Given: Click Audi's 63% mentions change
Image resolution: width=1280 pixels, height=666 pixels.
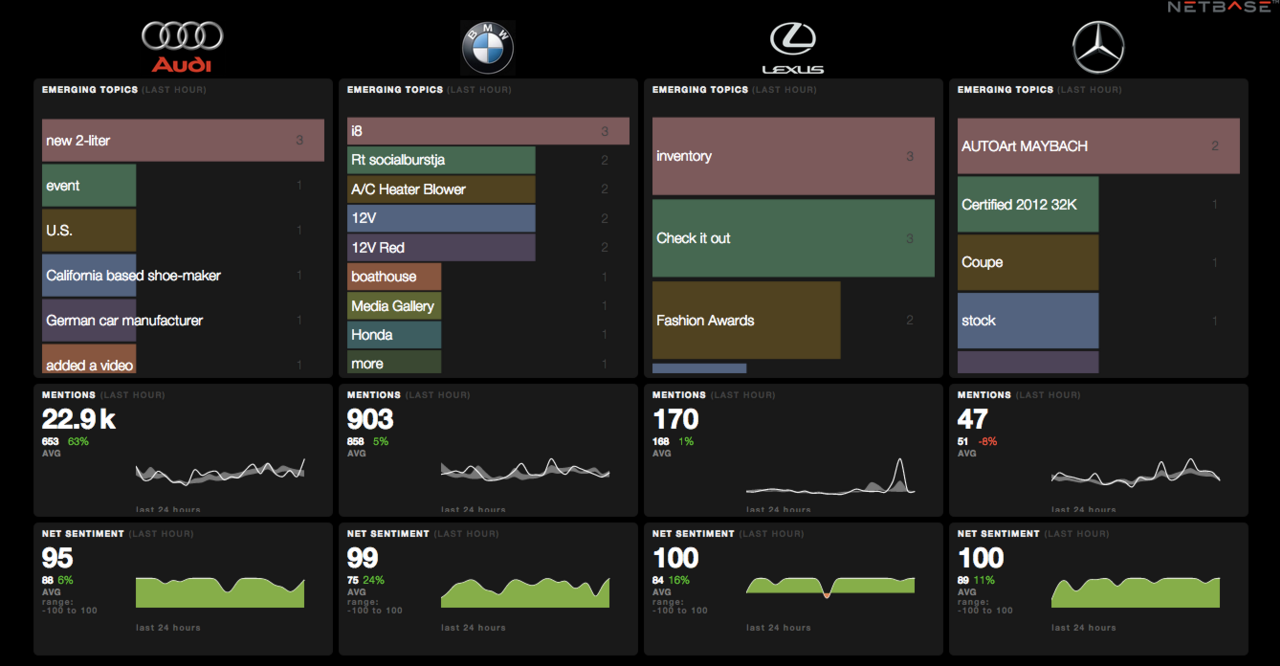Looking at the screenshot, I should tap(78, 441).
